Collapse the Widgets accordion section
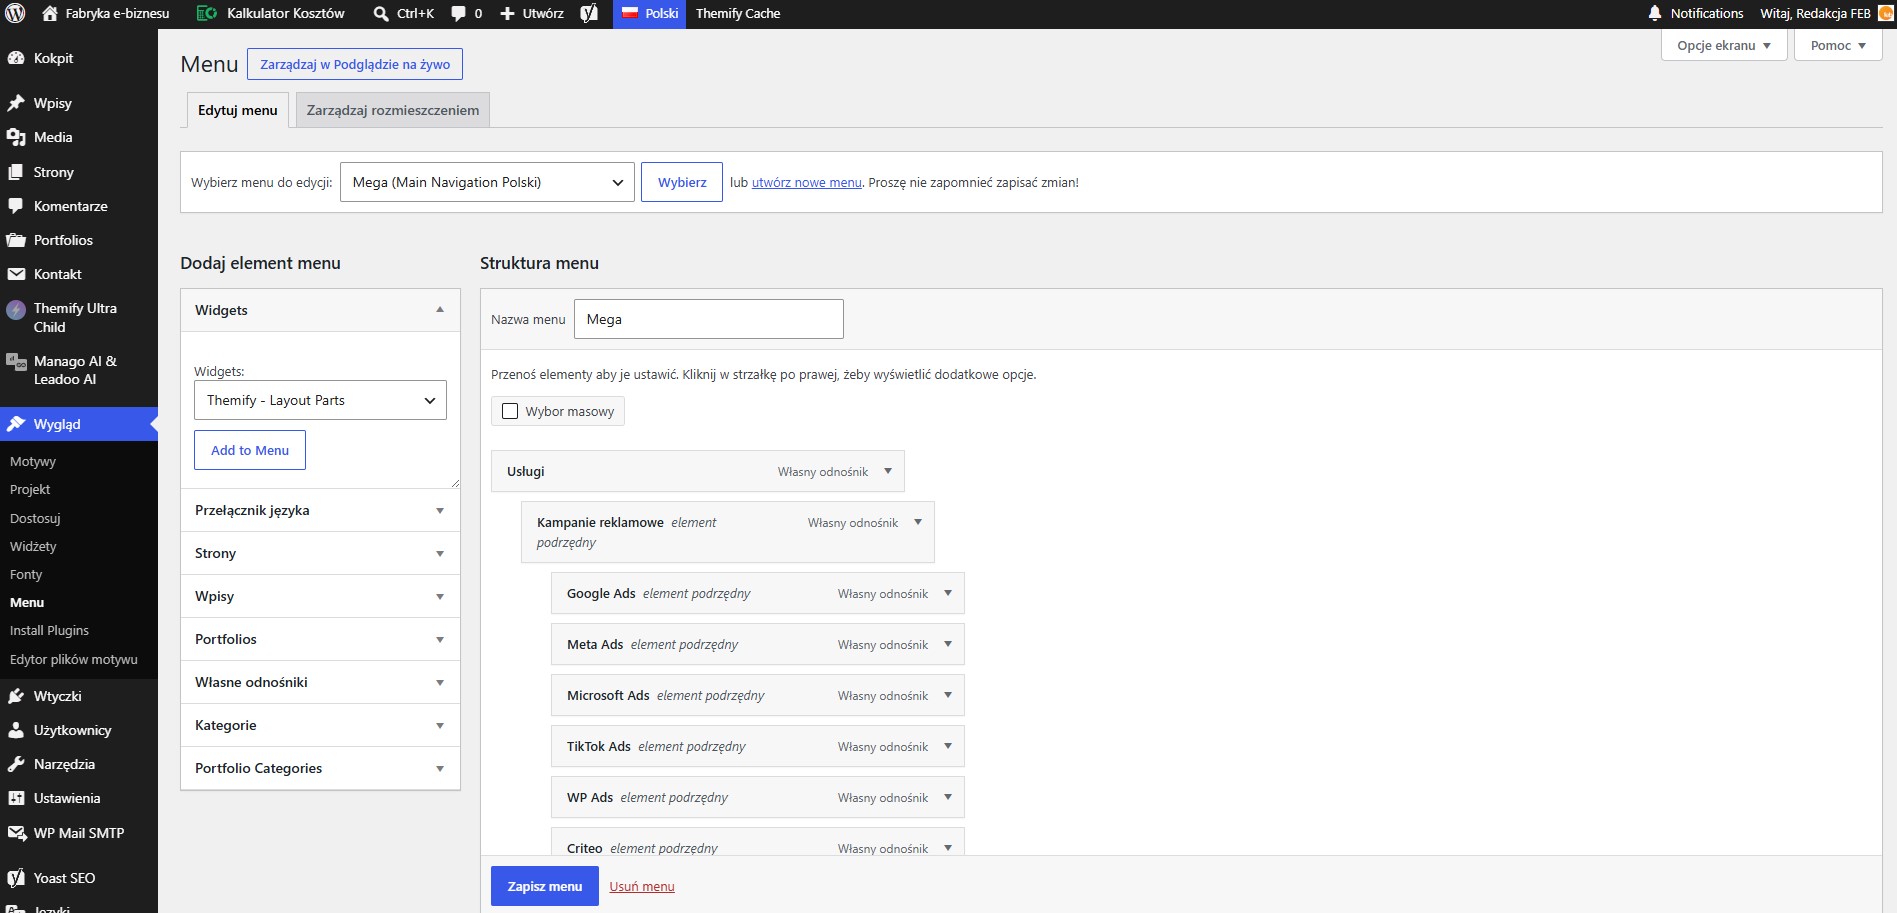 point(320,310)
